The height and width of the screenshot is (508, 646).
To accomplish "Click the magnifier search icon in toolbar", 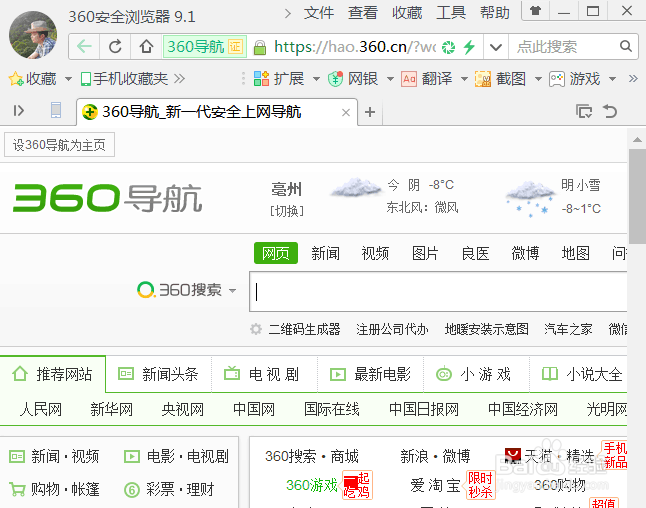I will point(625,46).
